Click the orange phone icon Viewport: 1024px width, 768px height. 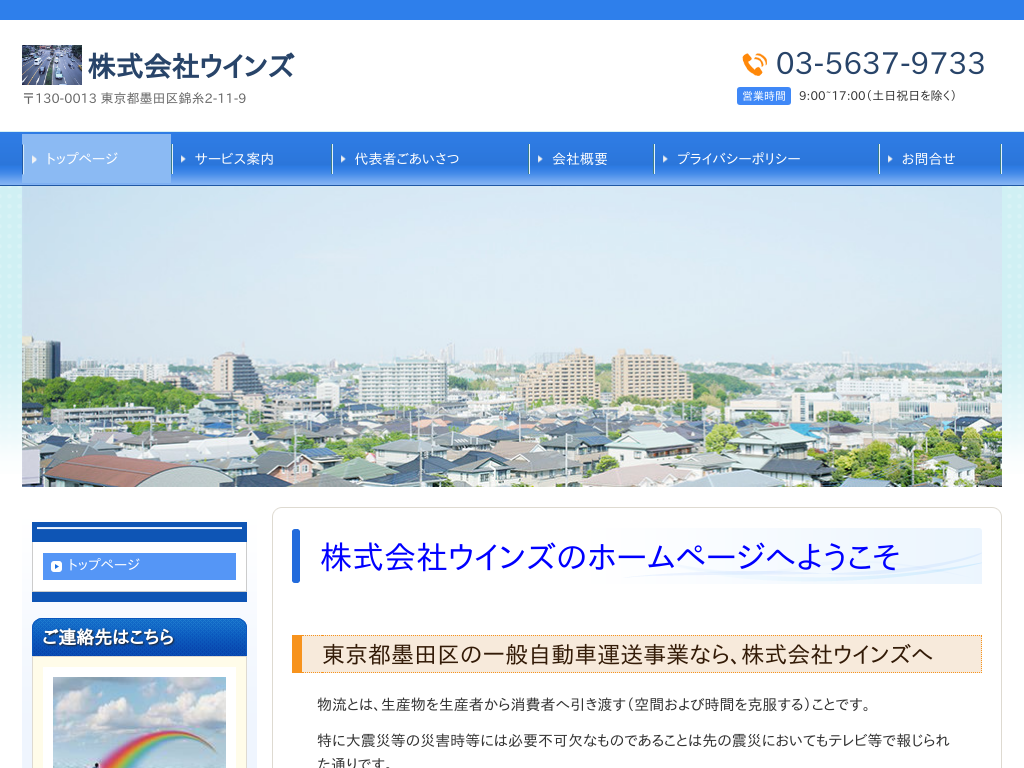[x=754, y=65]
